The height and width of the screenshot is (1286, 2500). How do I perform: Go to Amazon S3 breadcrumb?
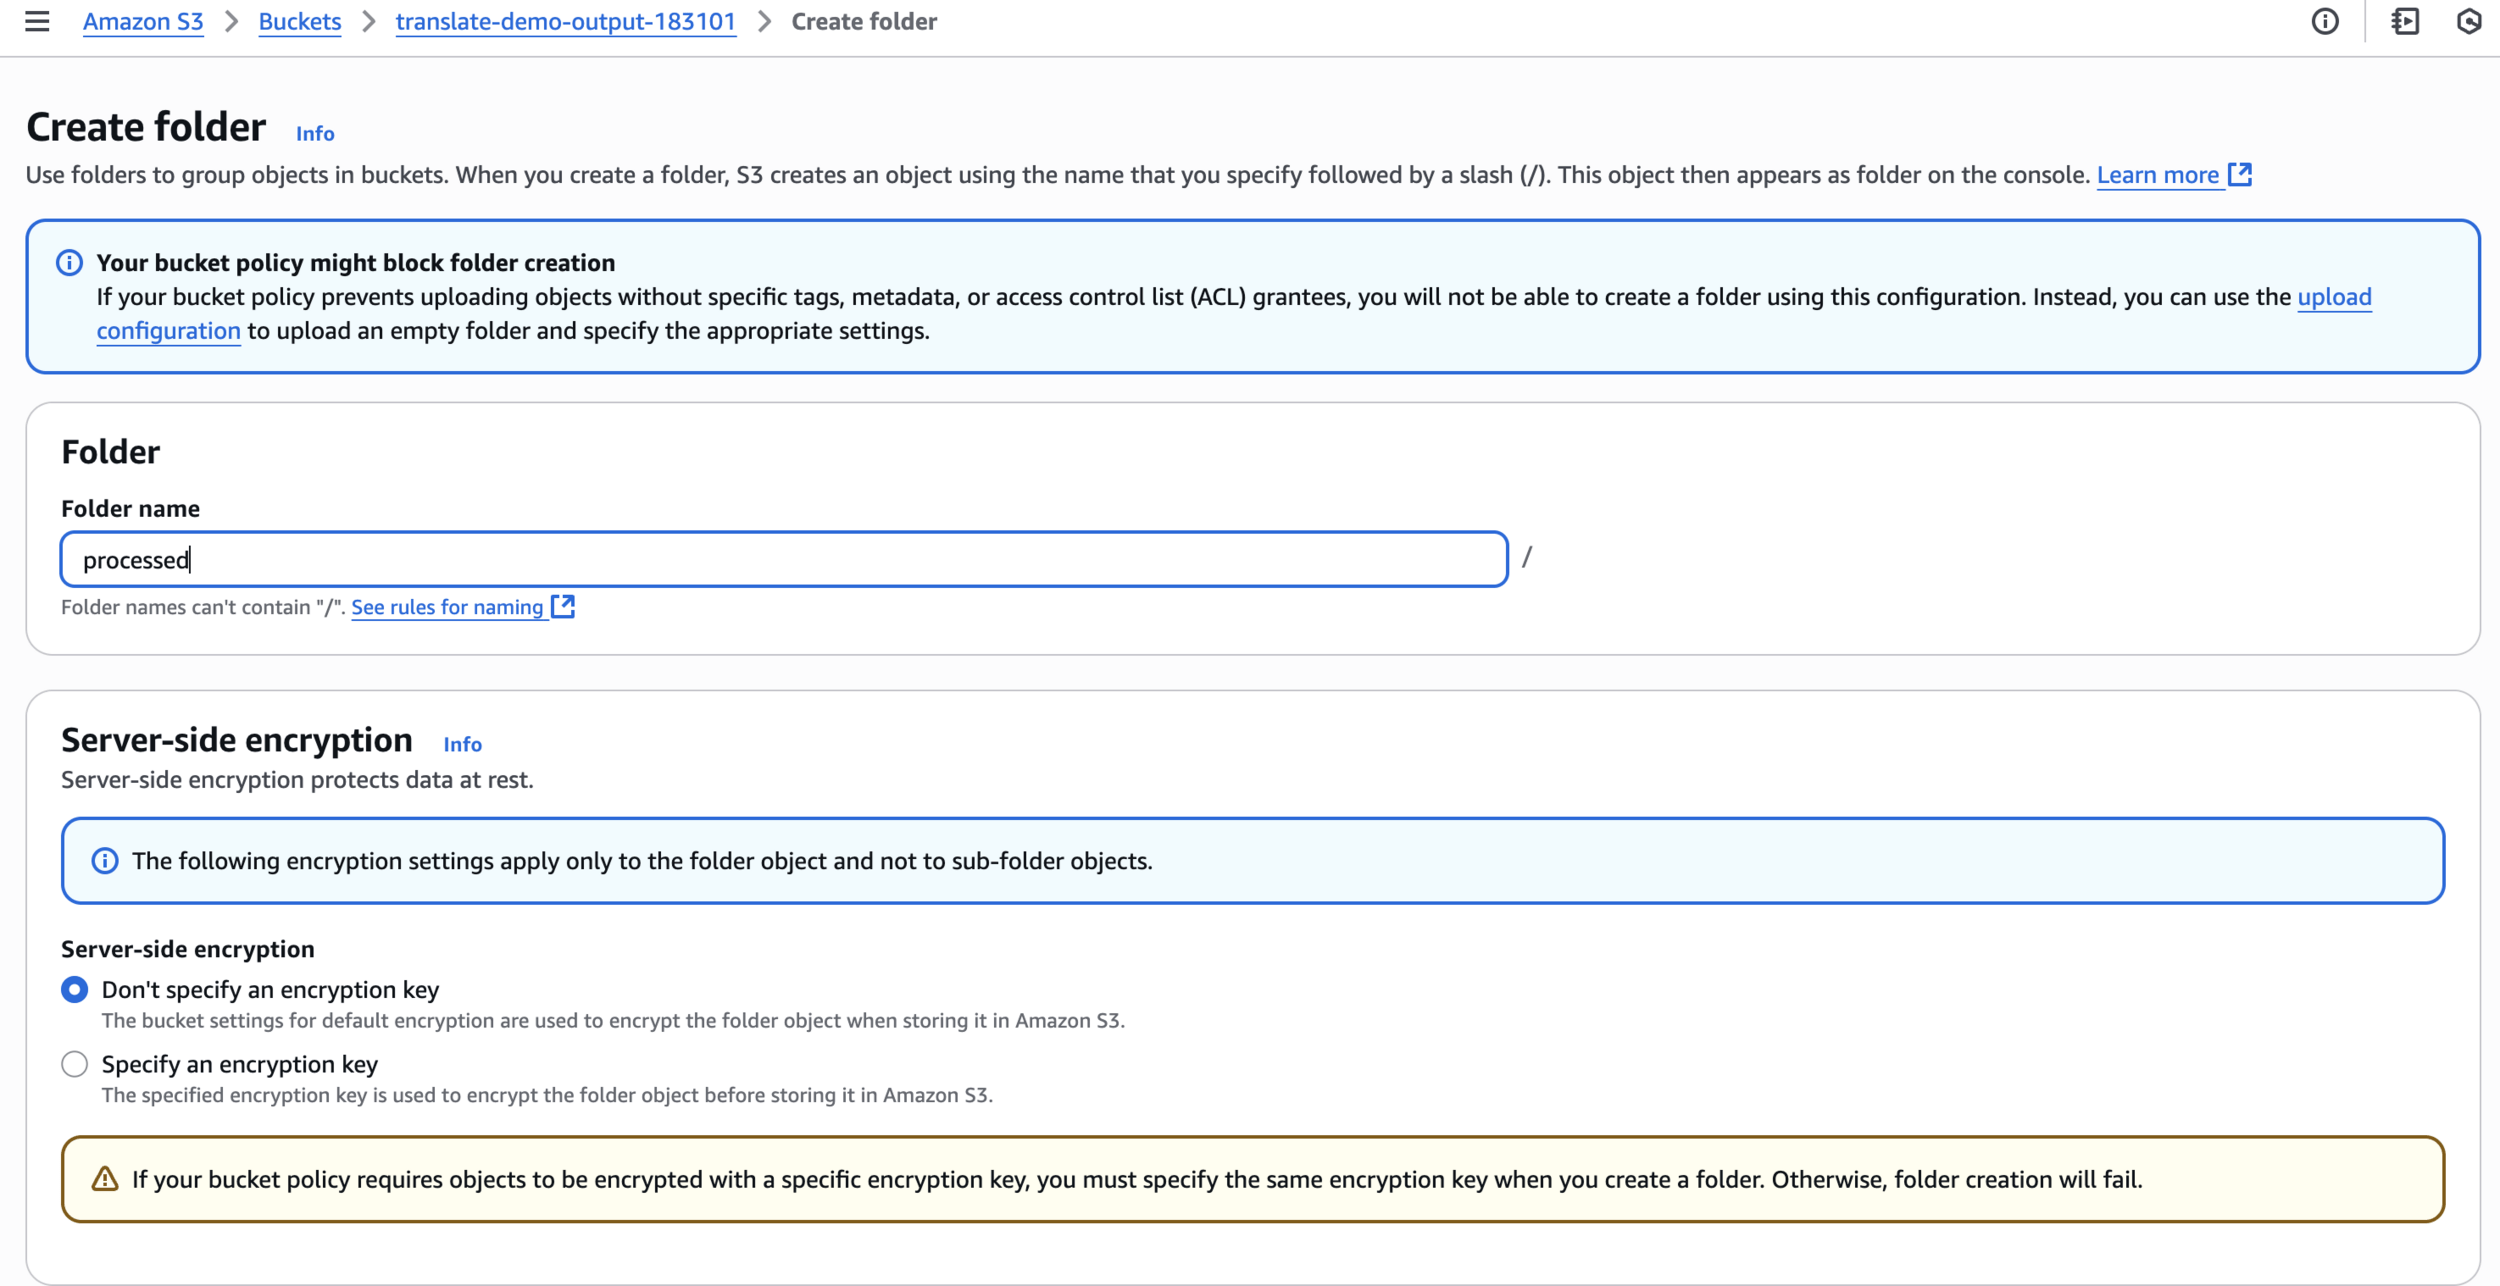[143, 21]
